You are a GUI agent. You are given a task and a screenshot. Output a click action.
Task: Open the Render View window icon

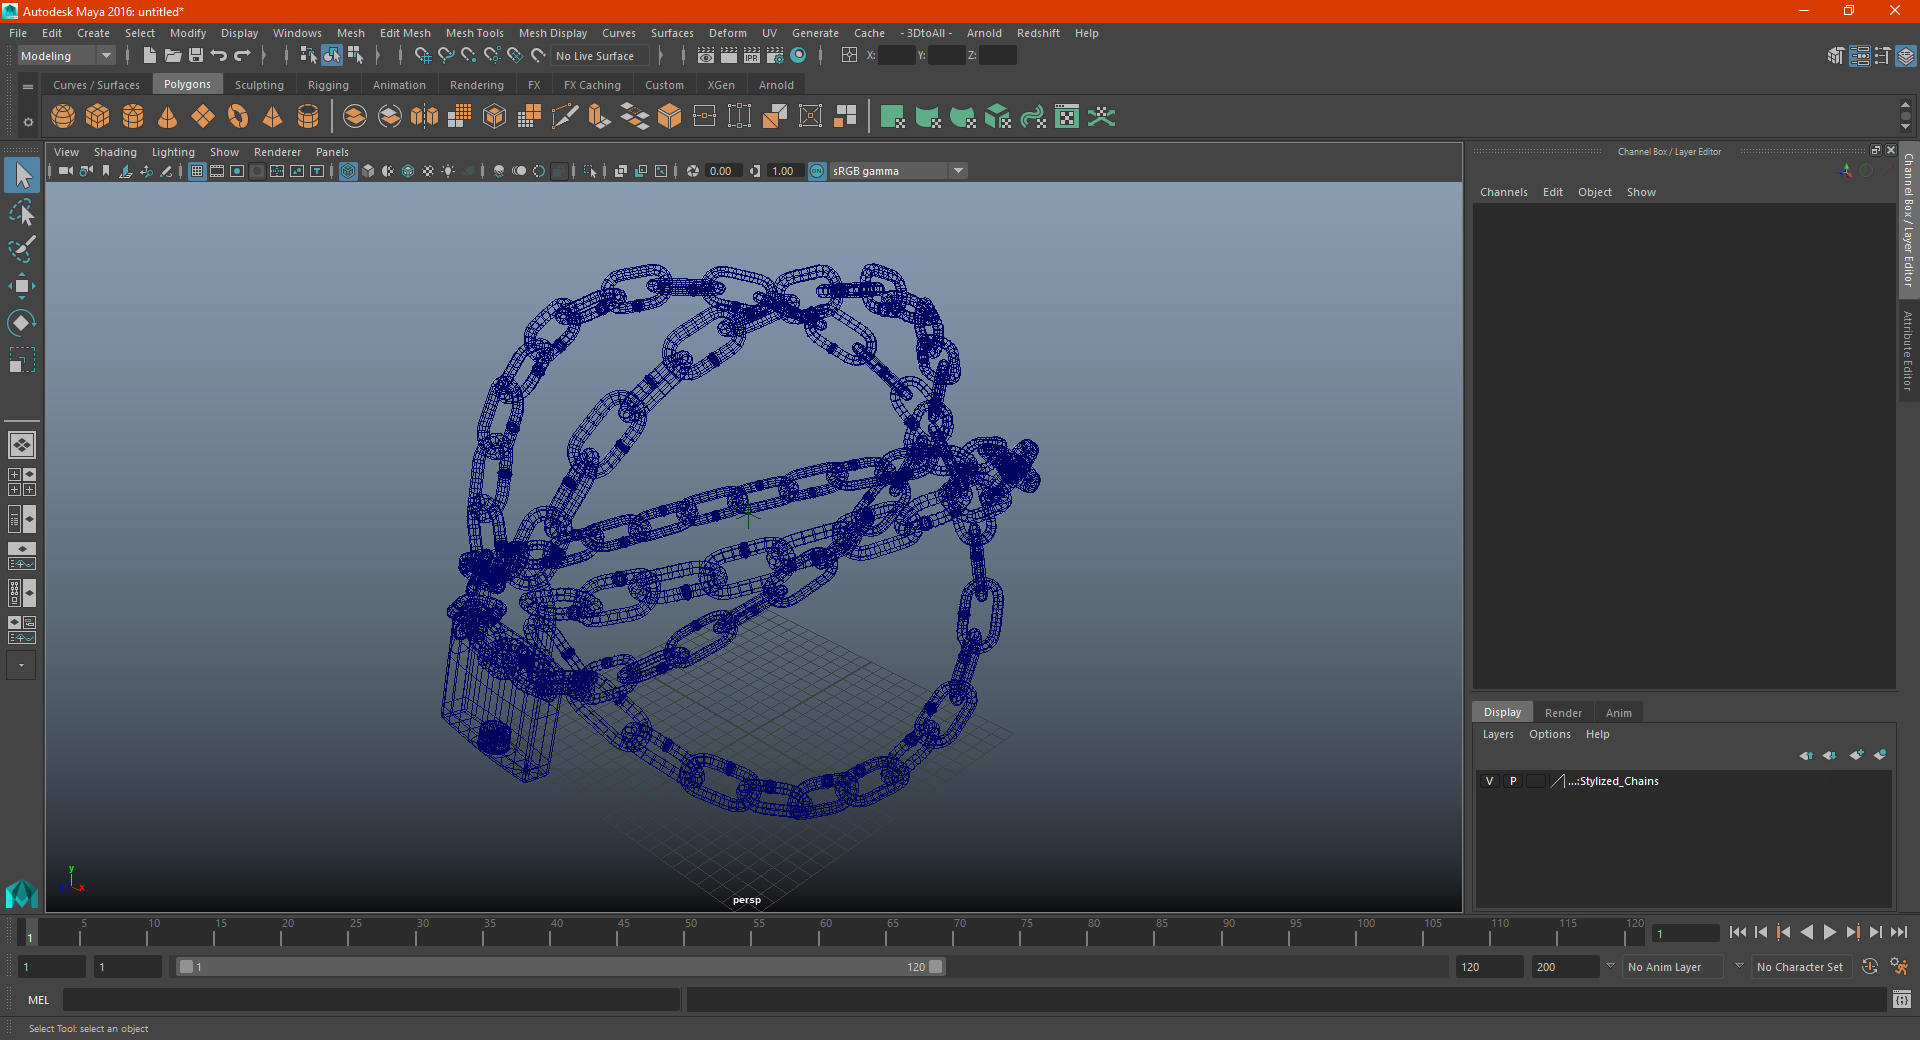(x=706, y=56)
